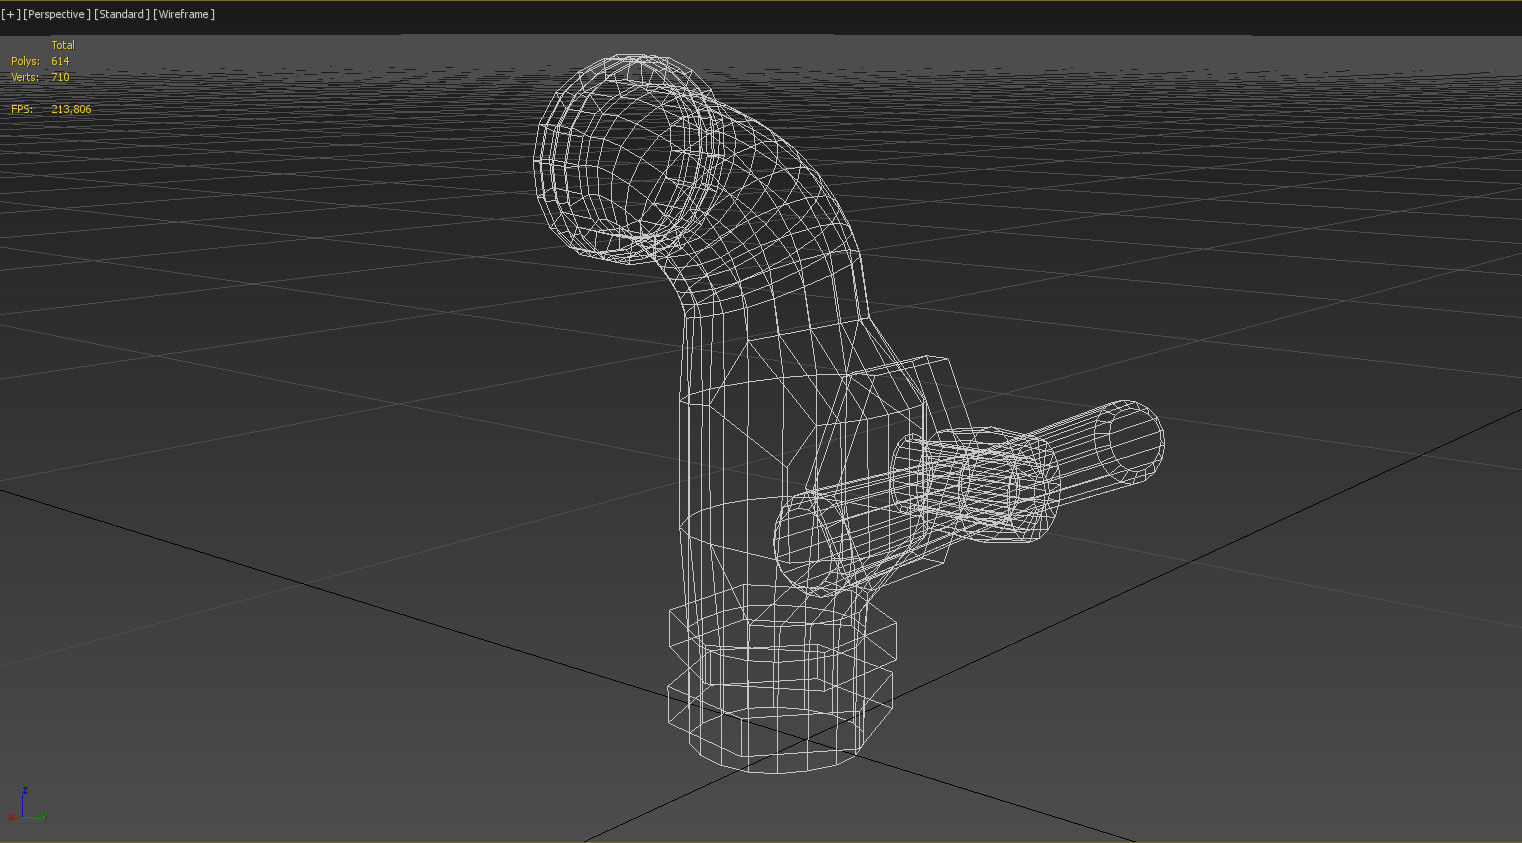Click the vertex count value 710
This screenshot has height=843, width=1522.
click(60, 77)
